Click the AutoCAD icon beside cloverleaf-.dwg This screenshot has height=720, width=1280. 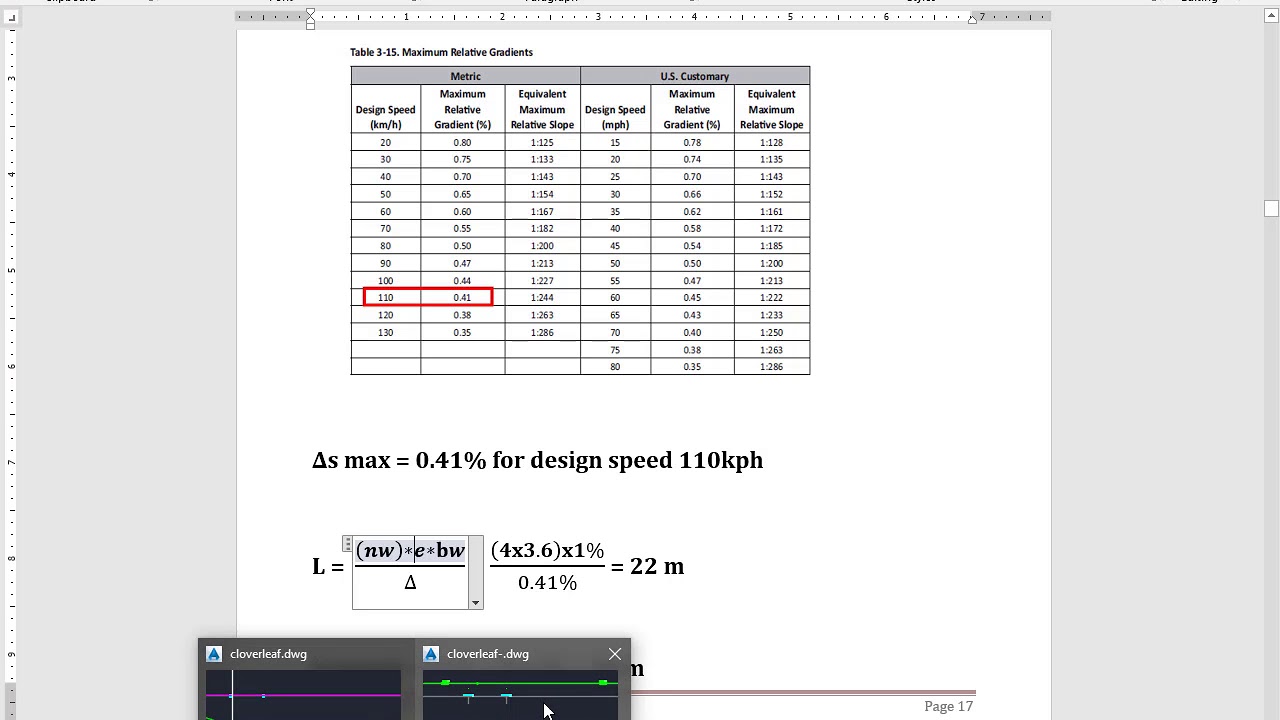tap(431, 654)
